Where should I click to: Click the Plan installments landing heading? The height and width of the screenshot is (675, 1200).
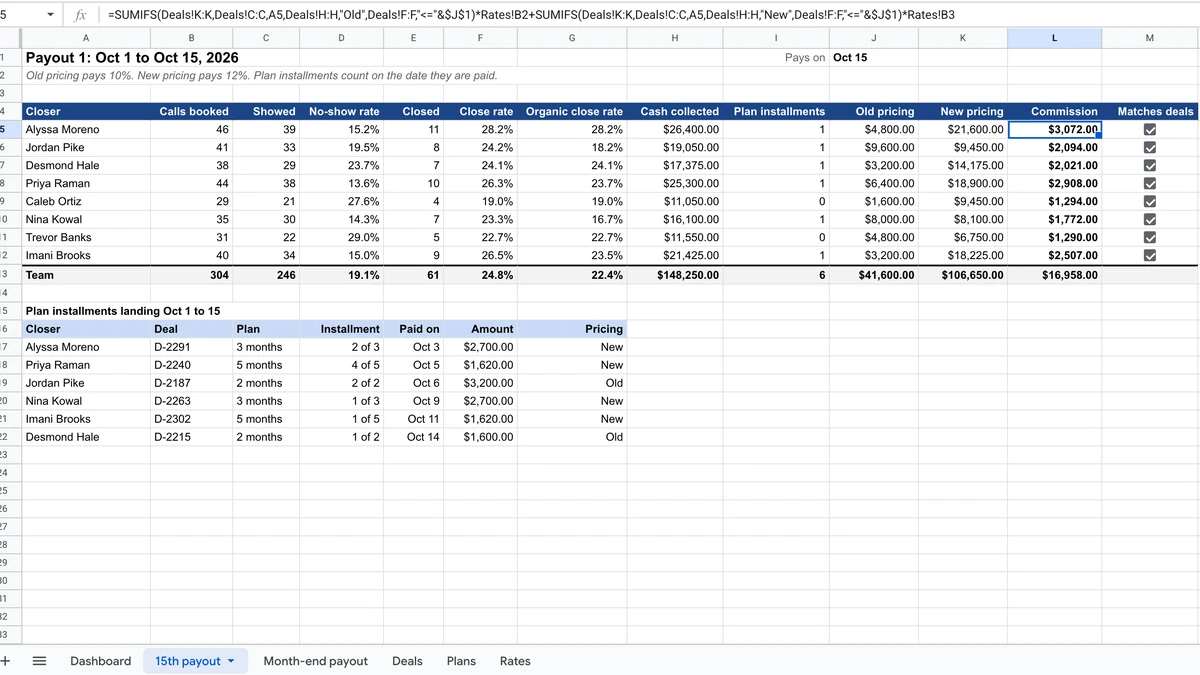pos(123,311)
